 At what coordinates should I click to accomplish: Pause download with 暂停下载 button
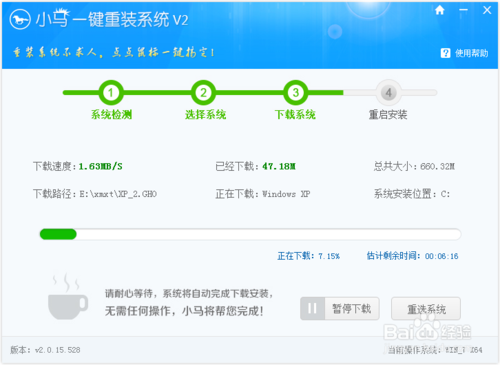click(x=340, y=308)
